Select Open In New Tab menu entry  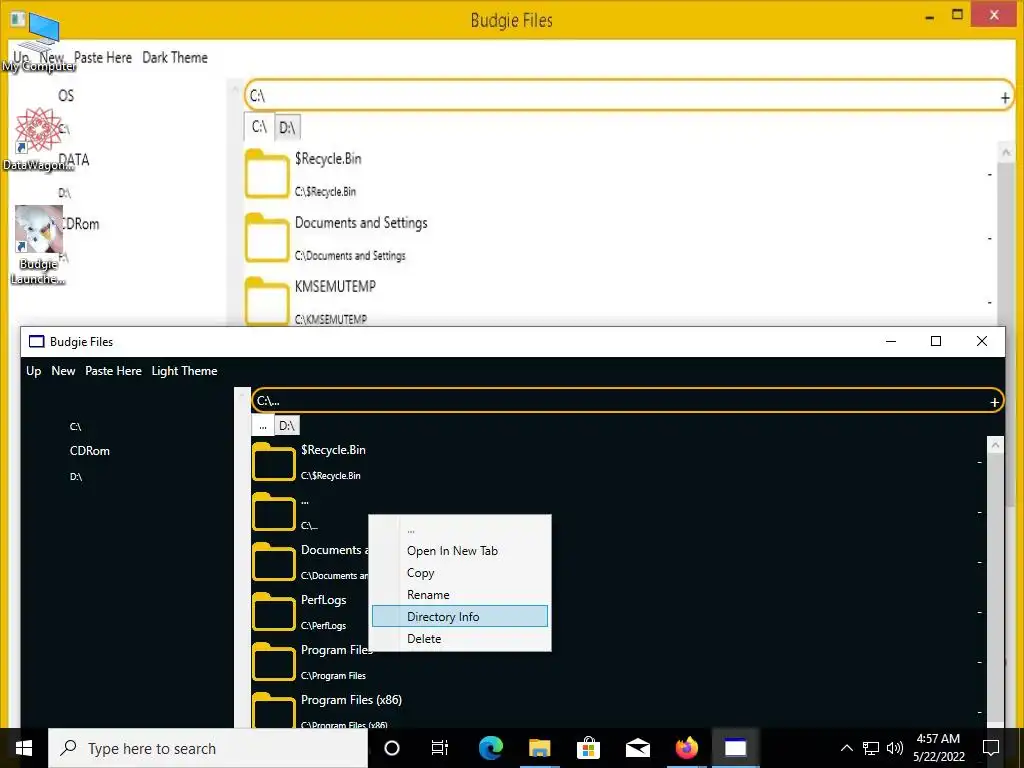coord(452,551)
